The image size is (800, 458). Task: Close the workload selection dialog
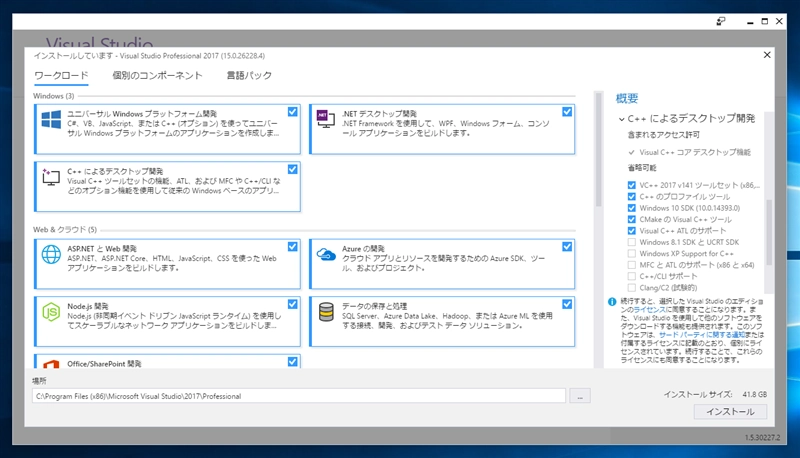coord(767,55)
